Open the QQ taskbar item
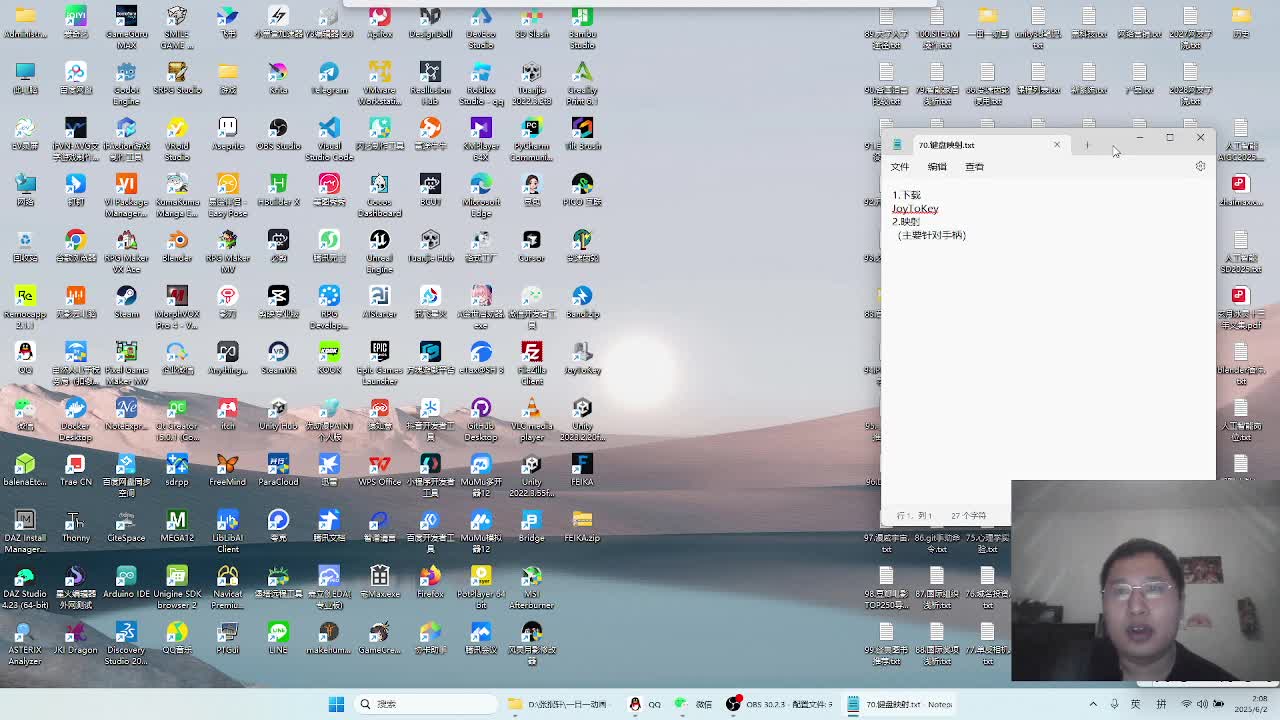The width and height of the screenshot is (1280, 720). click(644, 704)
